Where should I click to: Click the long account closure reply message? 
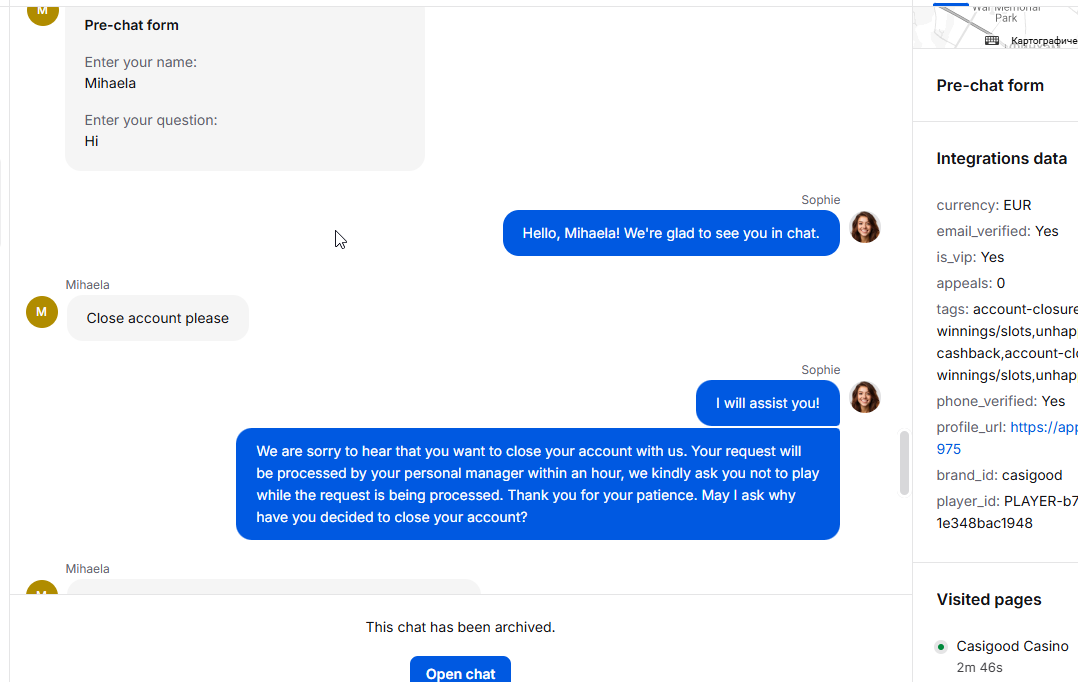[537, 484]
